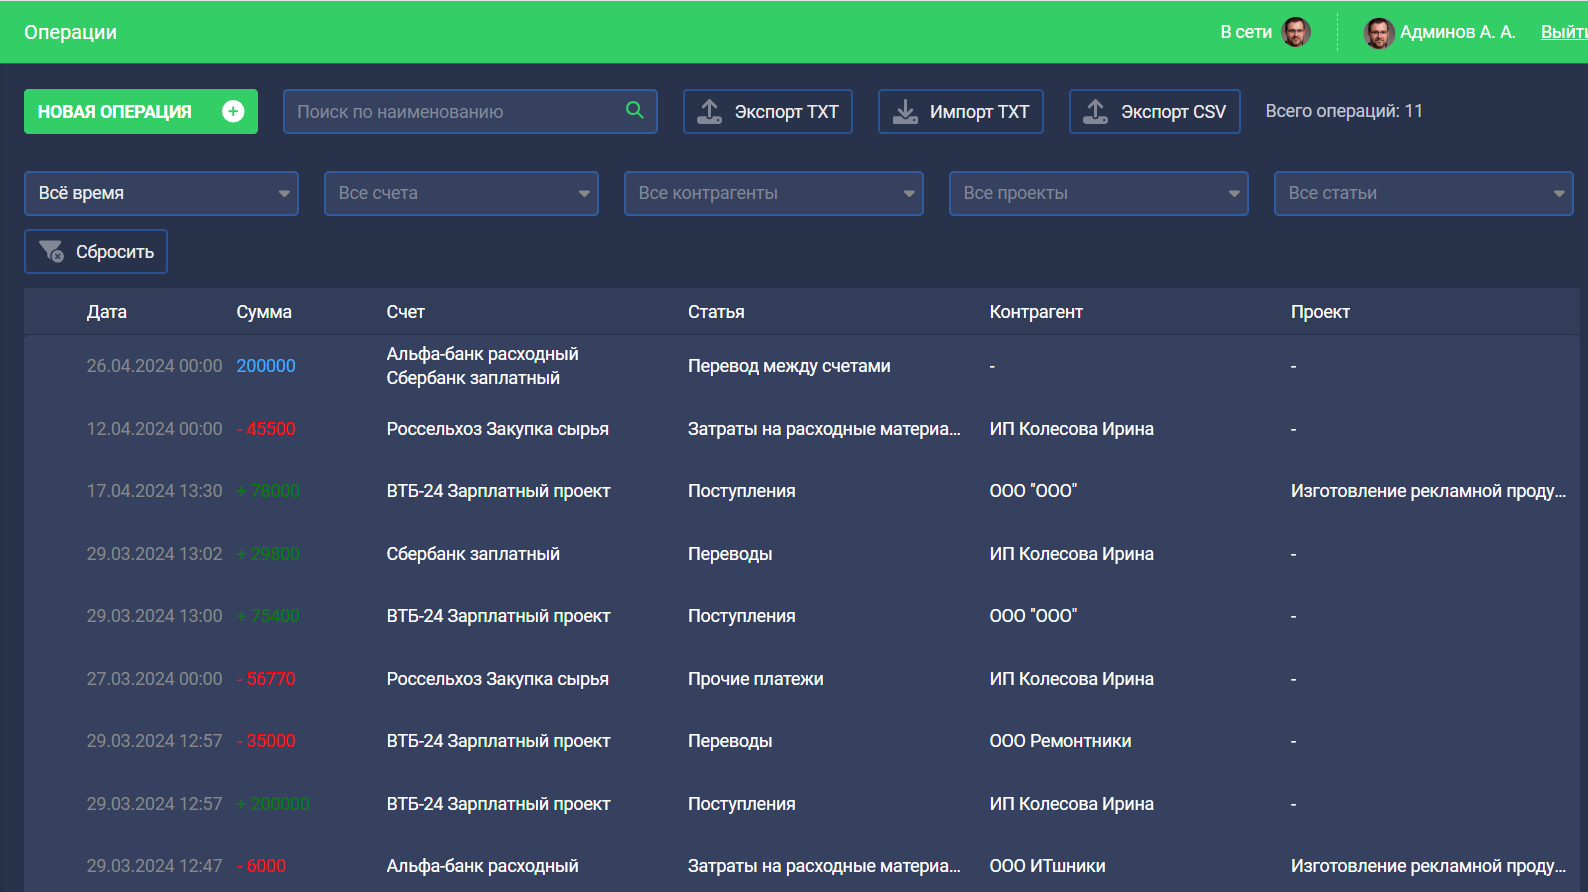Export data with Экспорт CSV button

pos(1155,111)
